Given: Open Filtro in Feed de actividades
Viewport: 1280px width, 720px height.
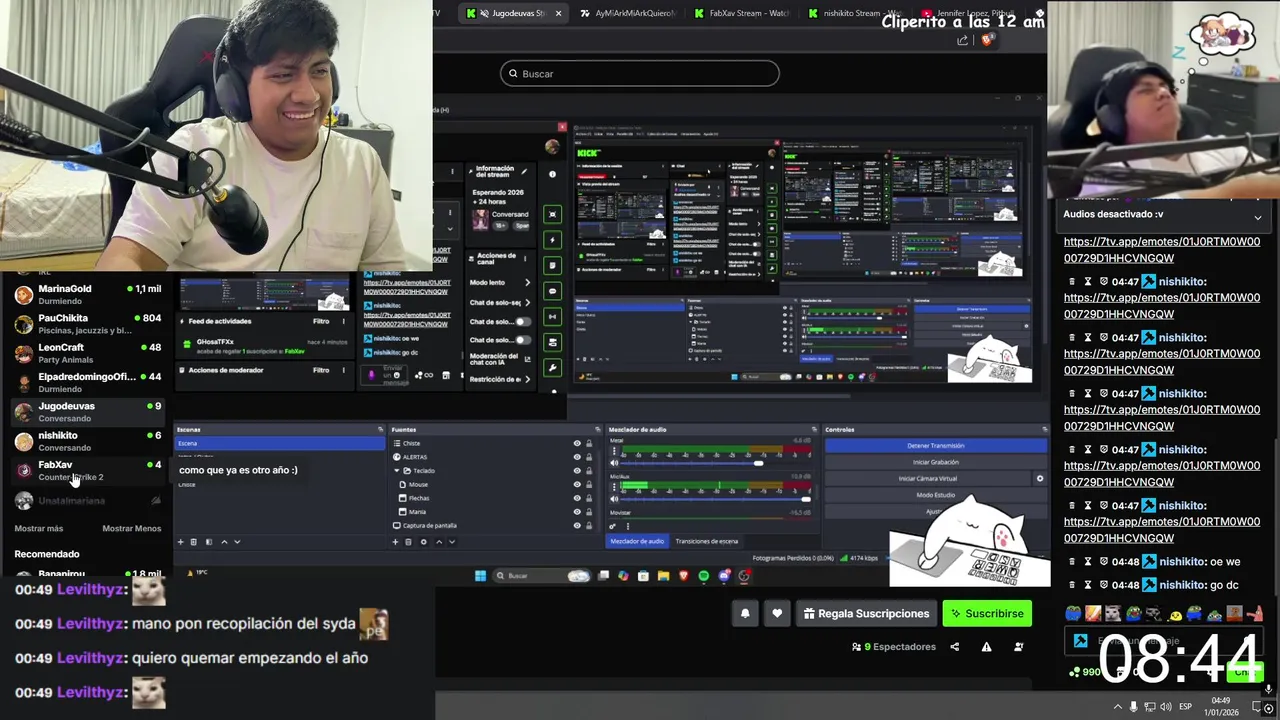Looking at the screenshot, I should tap(321, 321).
